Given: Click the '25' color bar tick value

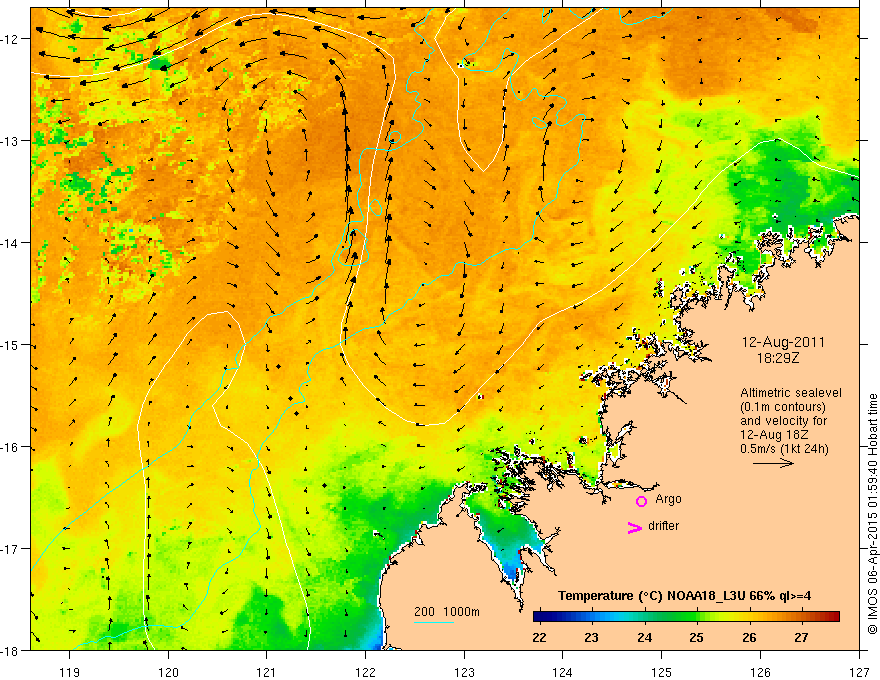Looking at the screenshot, I should tap(696, 637).
